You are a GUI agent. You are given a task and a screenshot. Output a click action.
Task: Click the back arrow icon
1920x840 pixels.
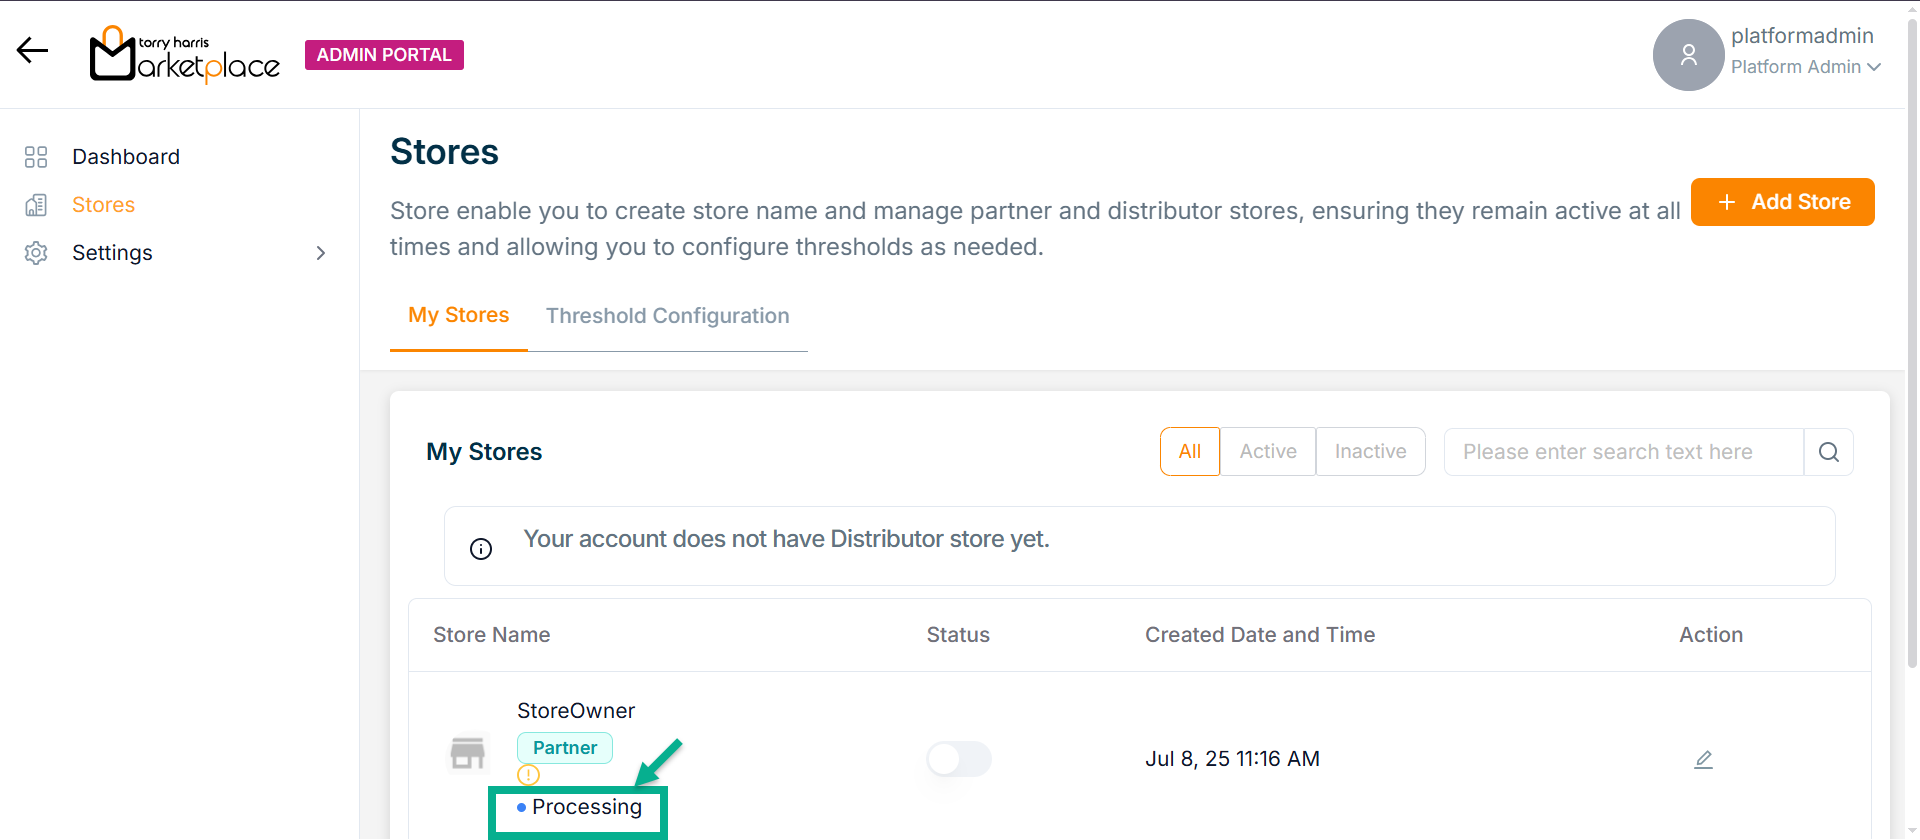[32, 50]
